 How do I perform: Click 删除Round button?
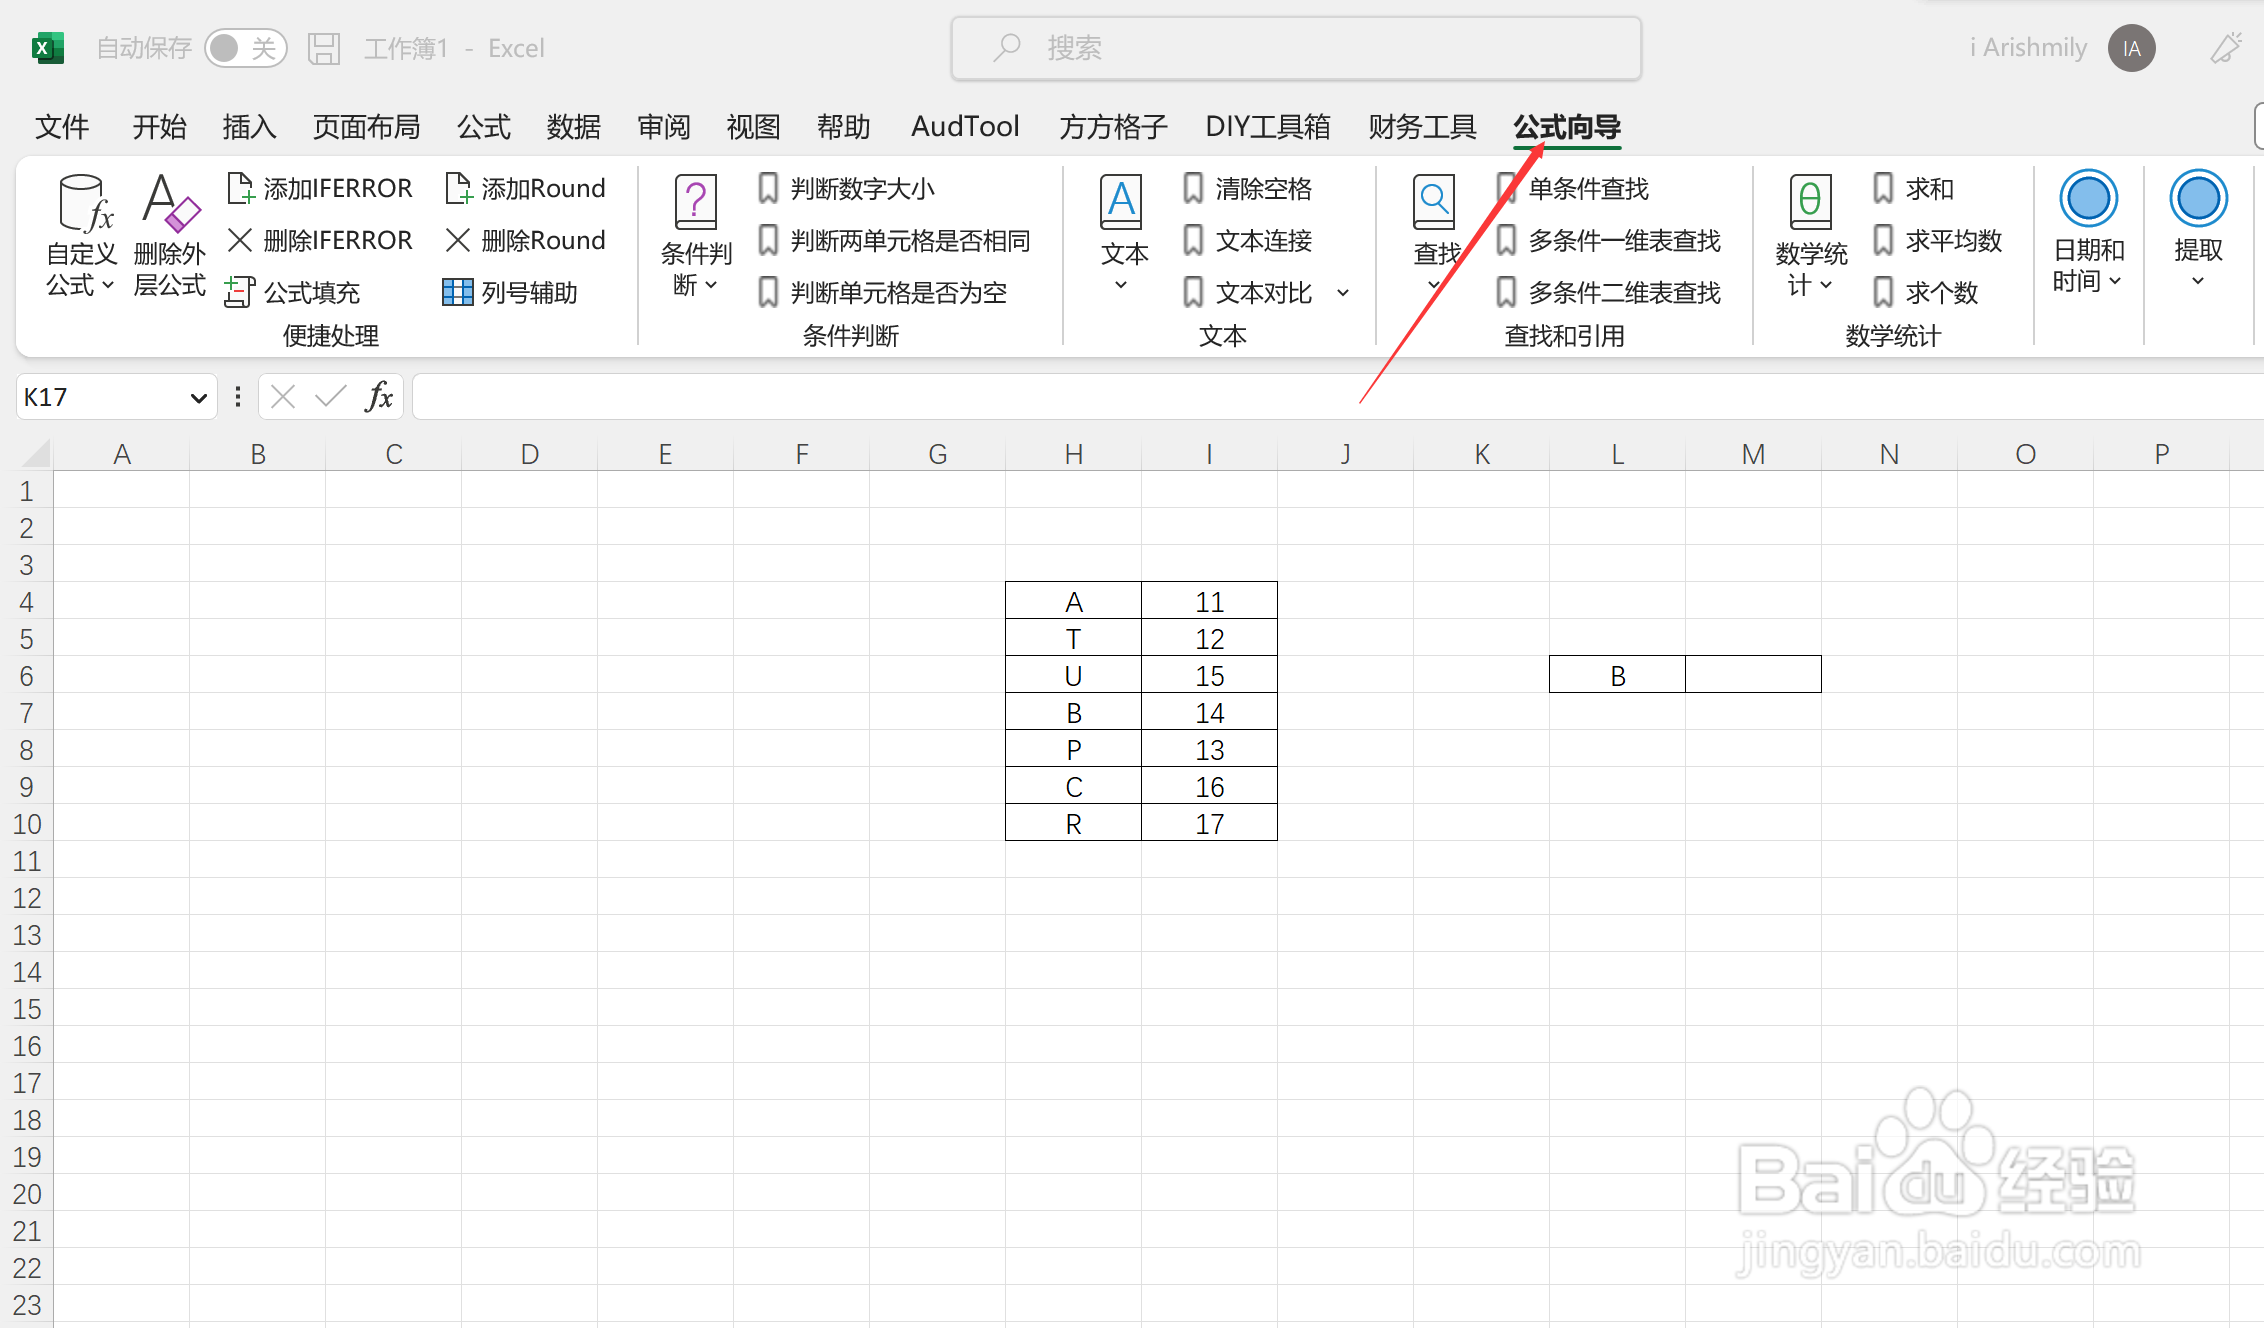click(526, 240)
